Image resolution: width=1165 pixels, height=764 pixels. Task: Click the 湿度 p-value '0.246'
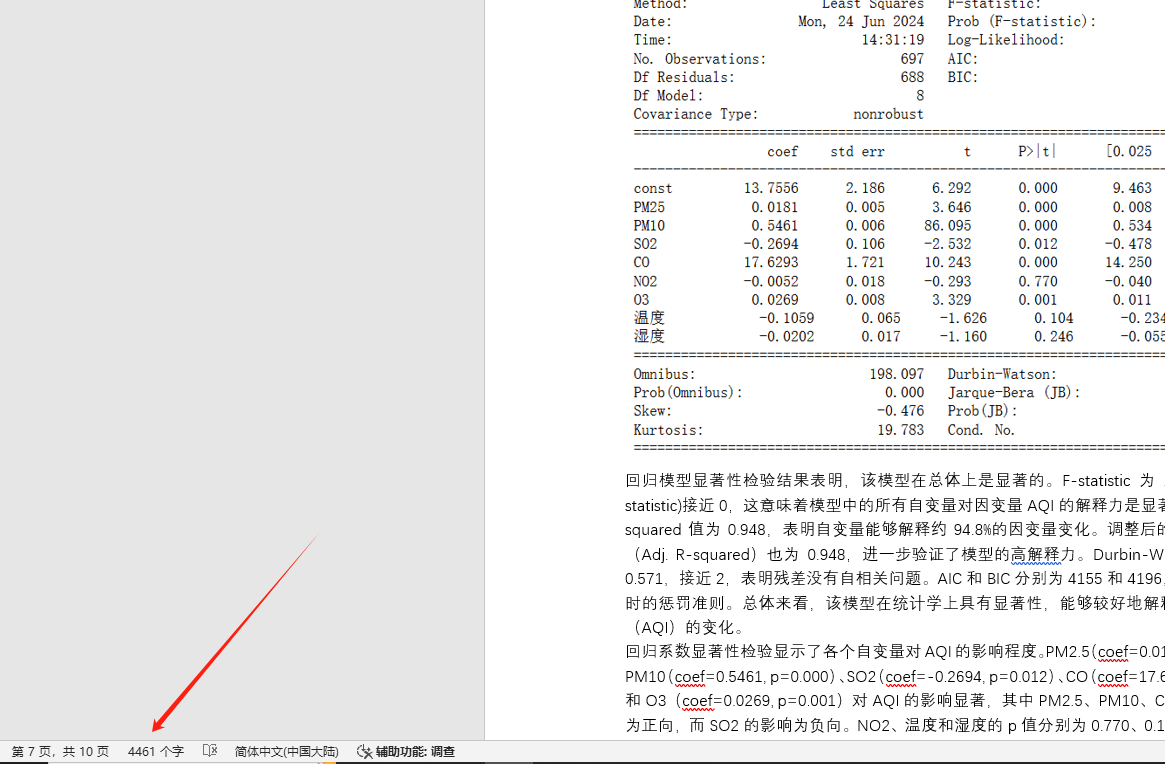coord(1054,337)
